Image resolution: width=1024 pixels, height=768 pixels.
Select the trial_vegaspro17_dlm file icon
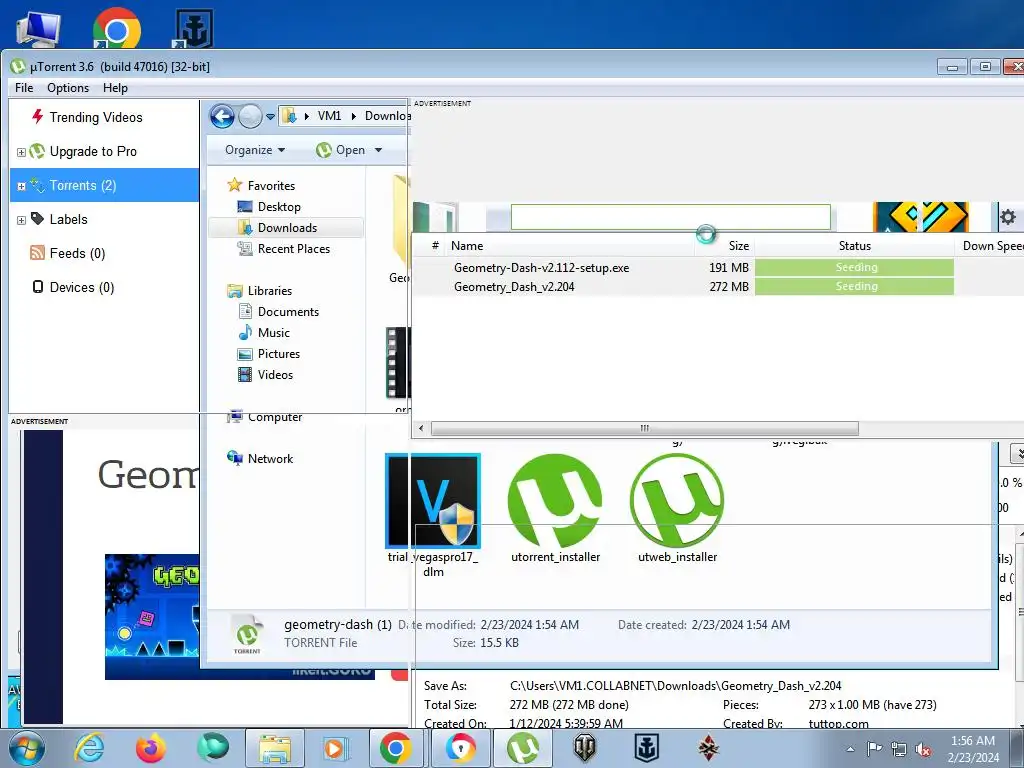pyautogui.click(x=432, y=501)
